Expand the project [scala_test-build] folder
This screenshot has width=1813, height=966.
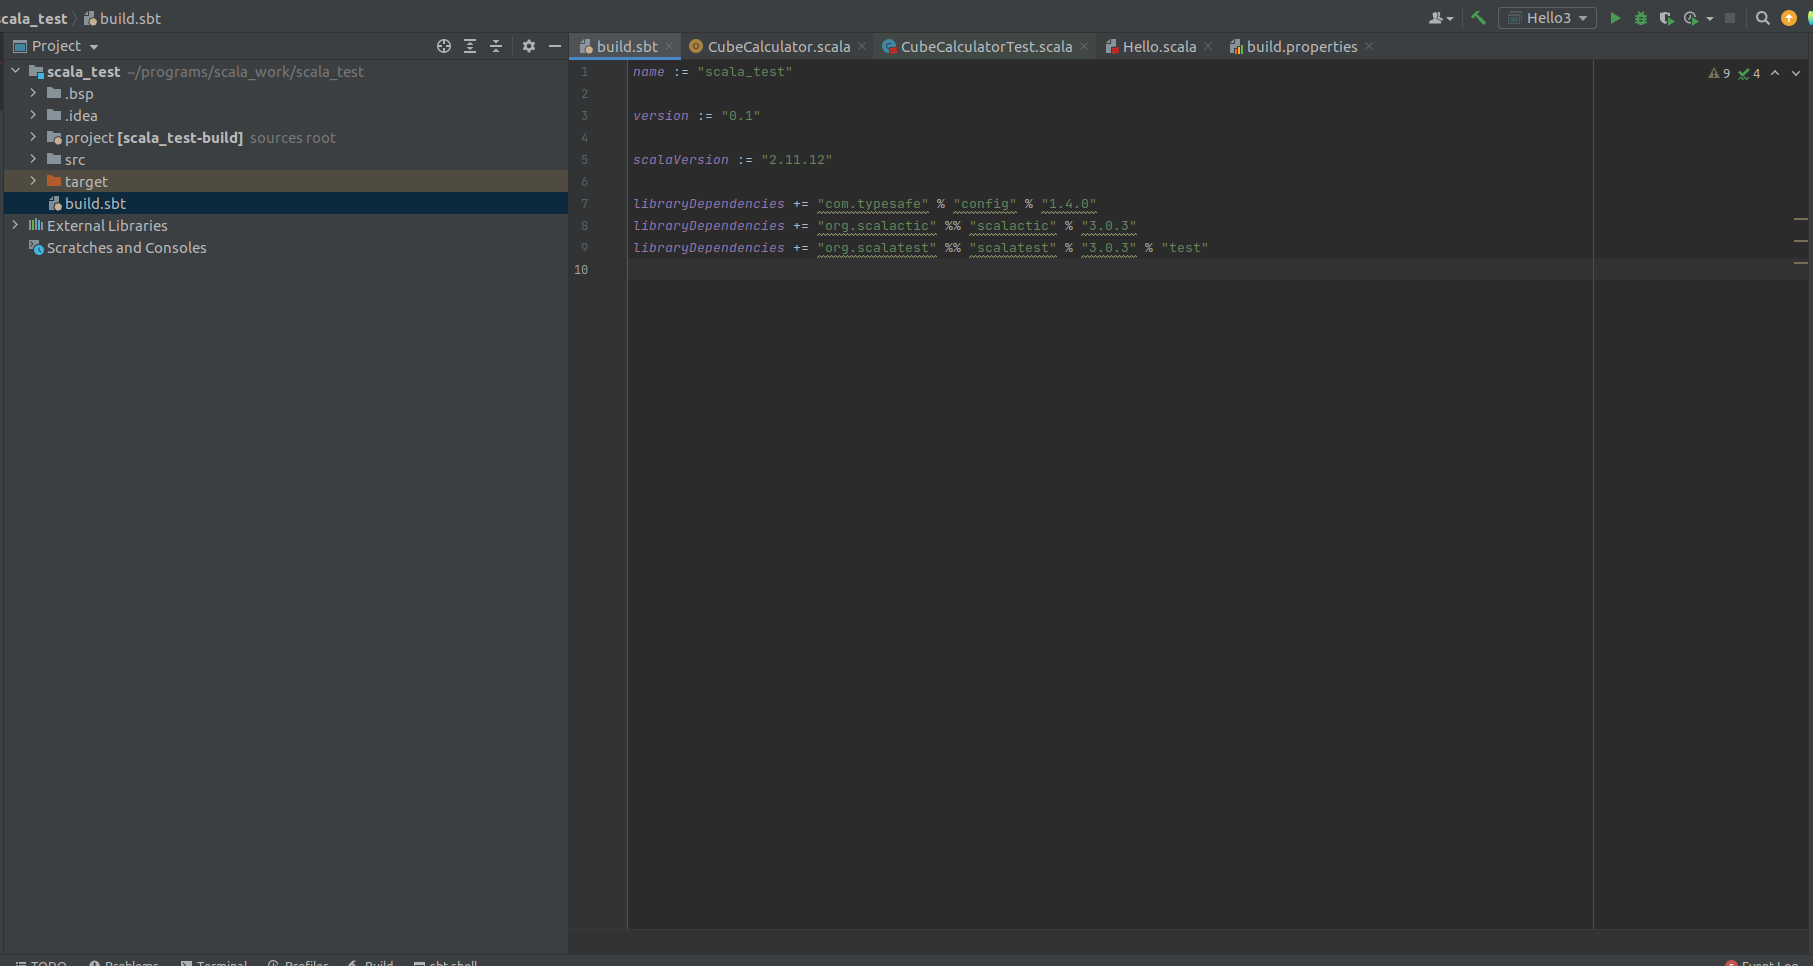(x=33, y=137)
